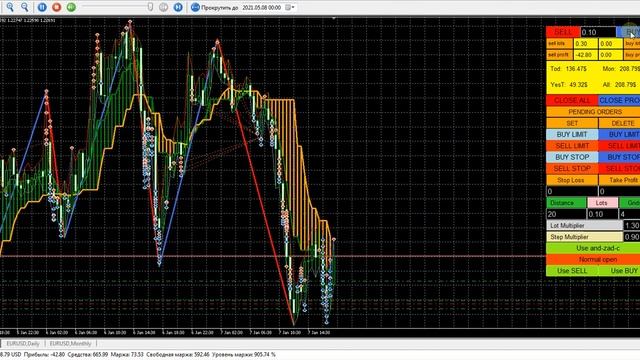This screenshot has width=640, height=360.
Task: Click the Stop Loss label button
Action: pos(572,180)
